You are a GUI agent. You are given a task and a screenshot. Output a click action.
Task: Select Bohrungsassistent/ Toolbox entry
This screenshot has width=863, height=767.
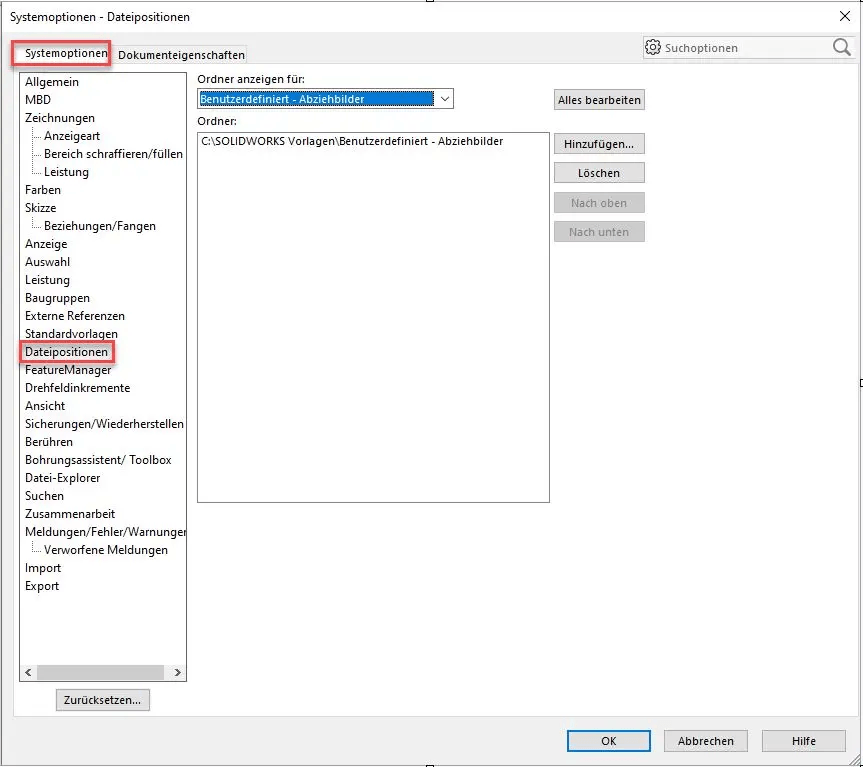tap(98, 460)
